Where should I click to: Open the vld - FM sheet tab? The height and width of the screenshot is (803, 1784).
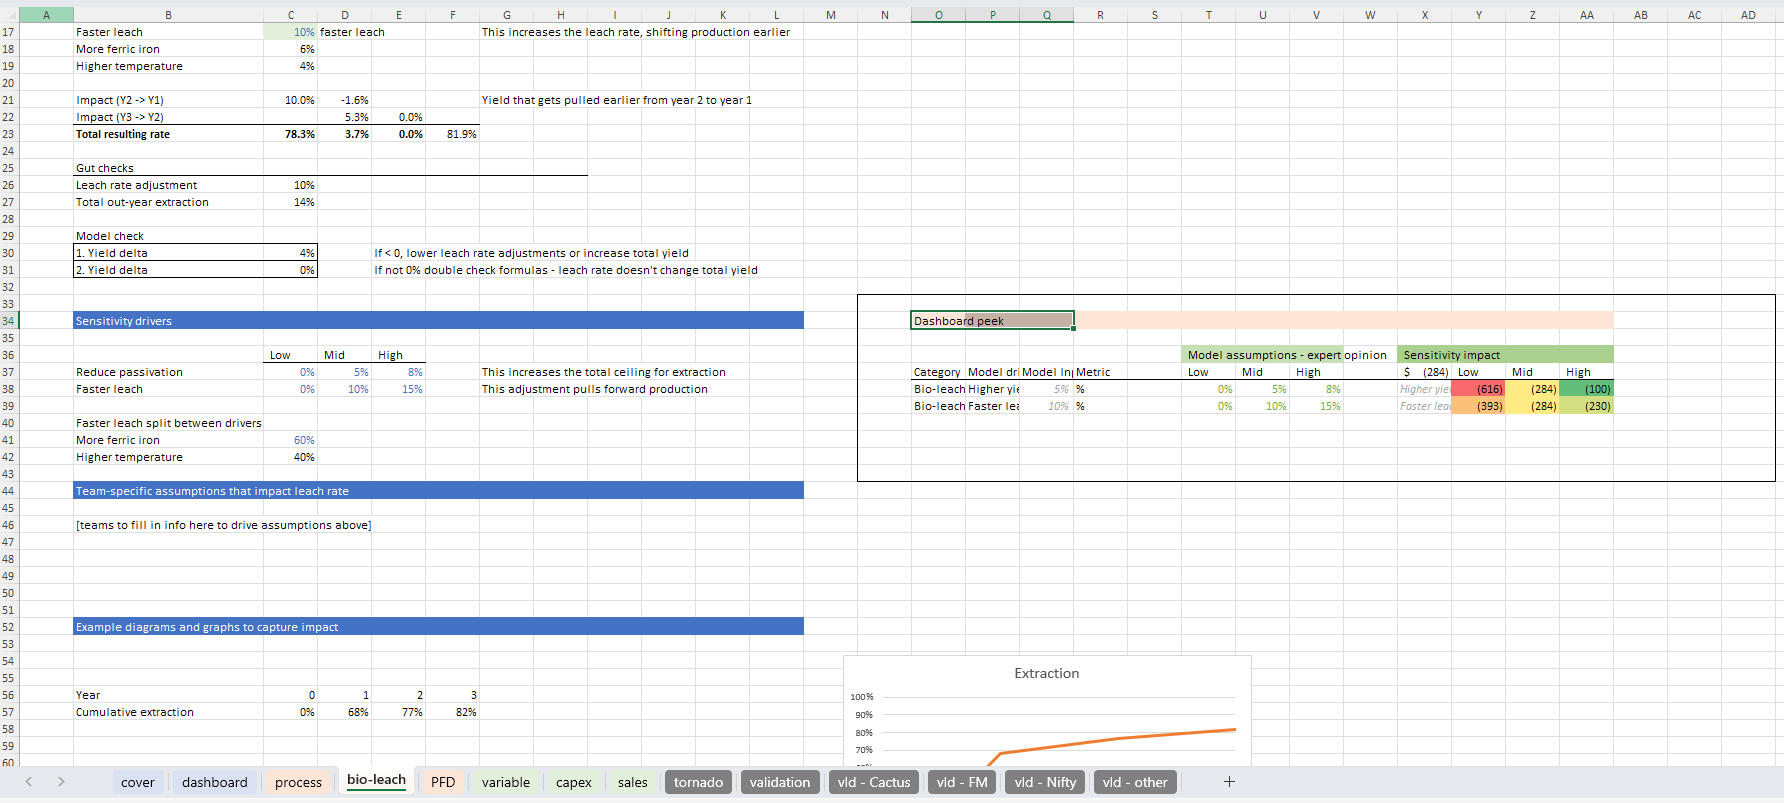[x=962, y=782]
